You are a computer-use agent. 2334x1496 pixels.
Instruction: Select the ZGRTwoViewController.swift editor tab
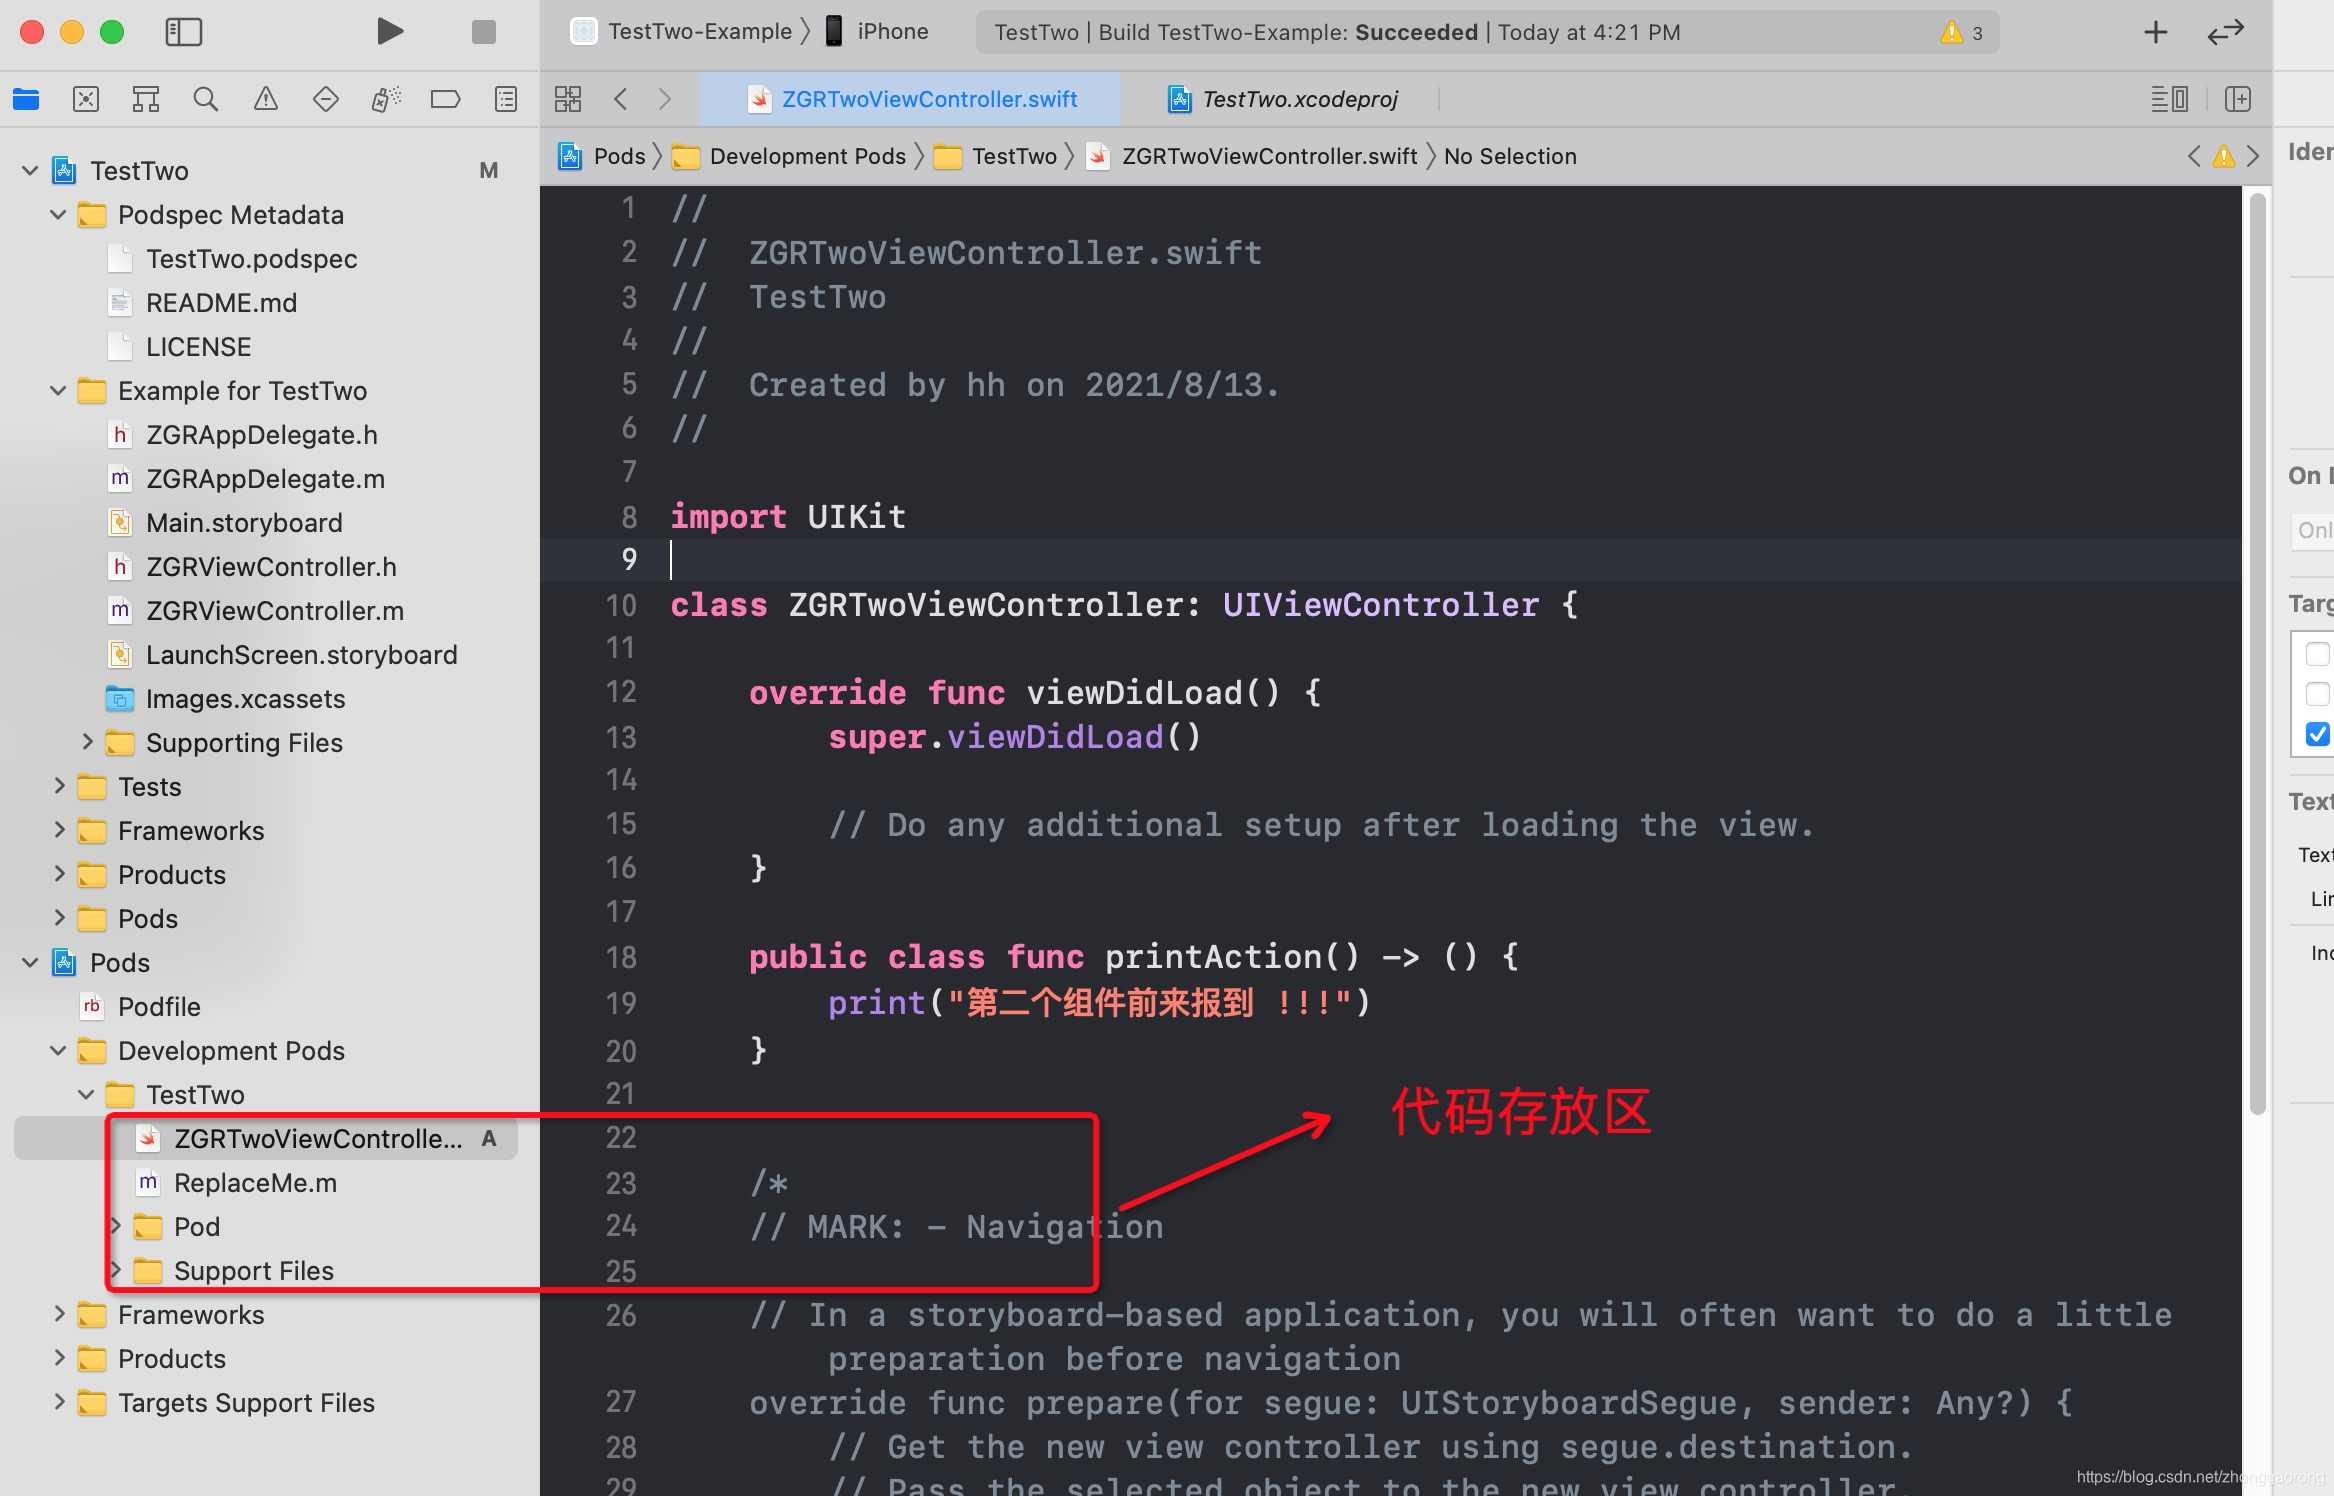coord(928,99)
